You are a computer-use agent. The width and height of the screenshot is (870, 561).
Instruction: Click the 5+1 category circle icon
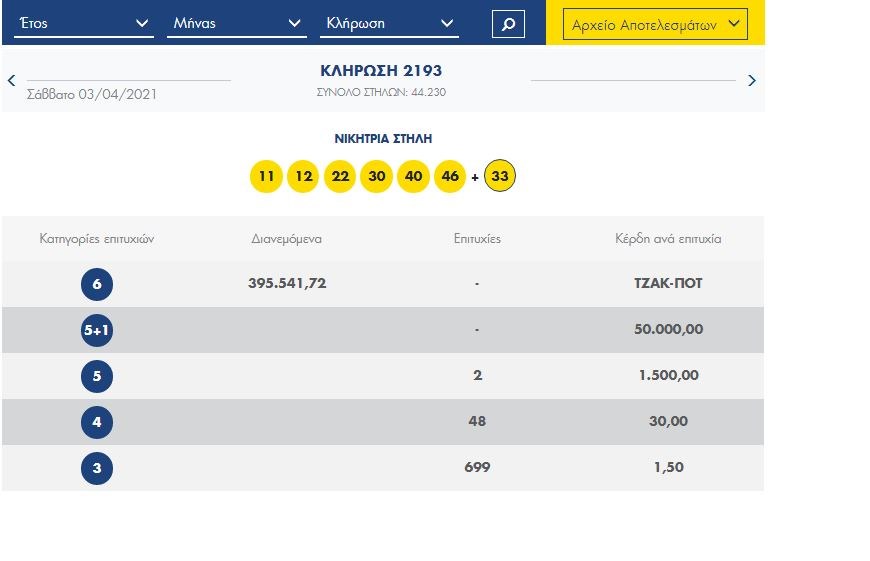(x=97, y=330)
